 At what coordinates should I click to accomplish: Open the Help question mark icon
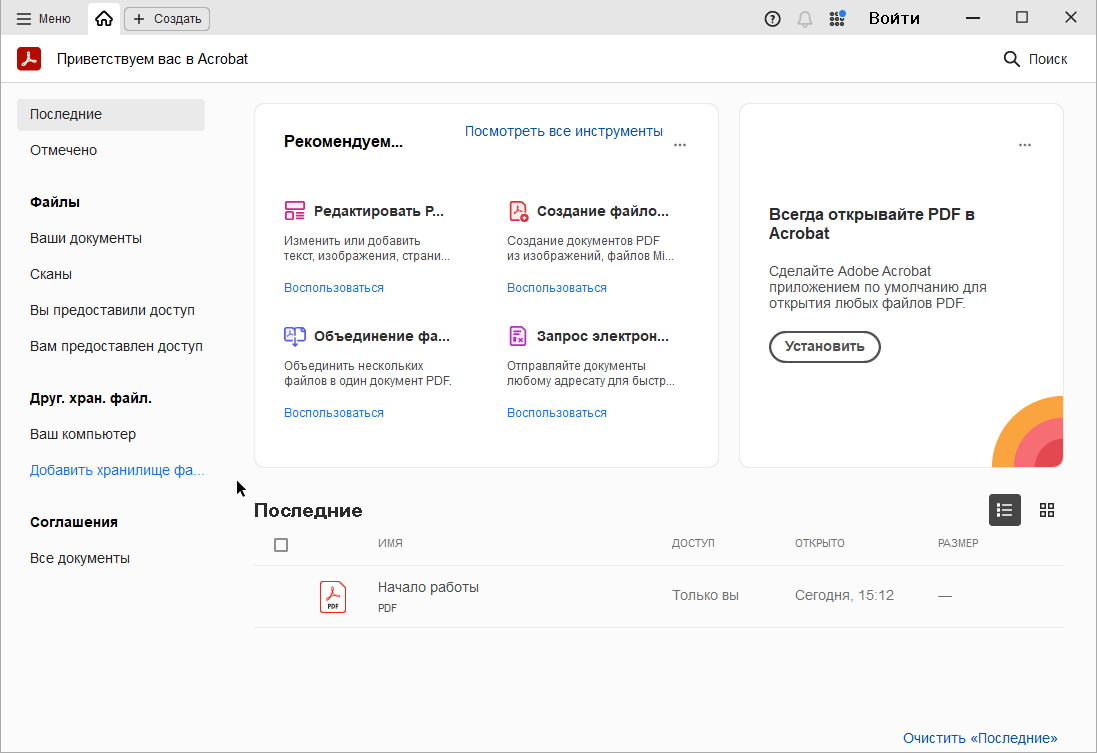coord(772,19)
